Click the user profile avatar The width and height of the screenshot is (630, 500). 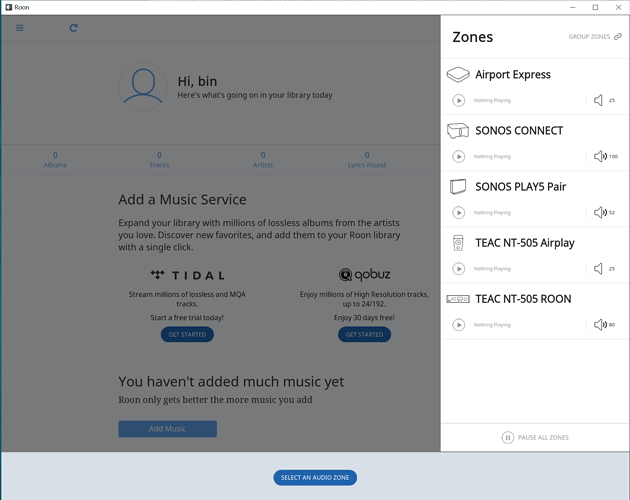click(143, 86)
